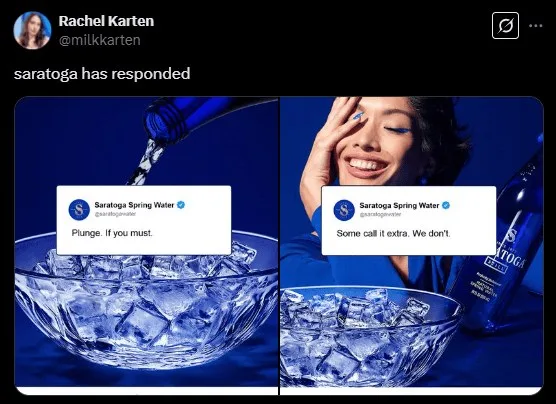Screen dimensions: 556x404
Task: Open the Grok slash icon button
Action: tap(505, 26)
